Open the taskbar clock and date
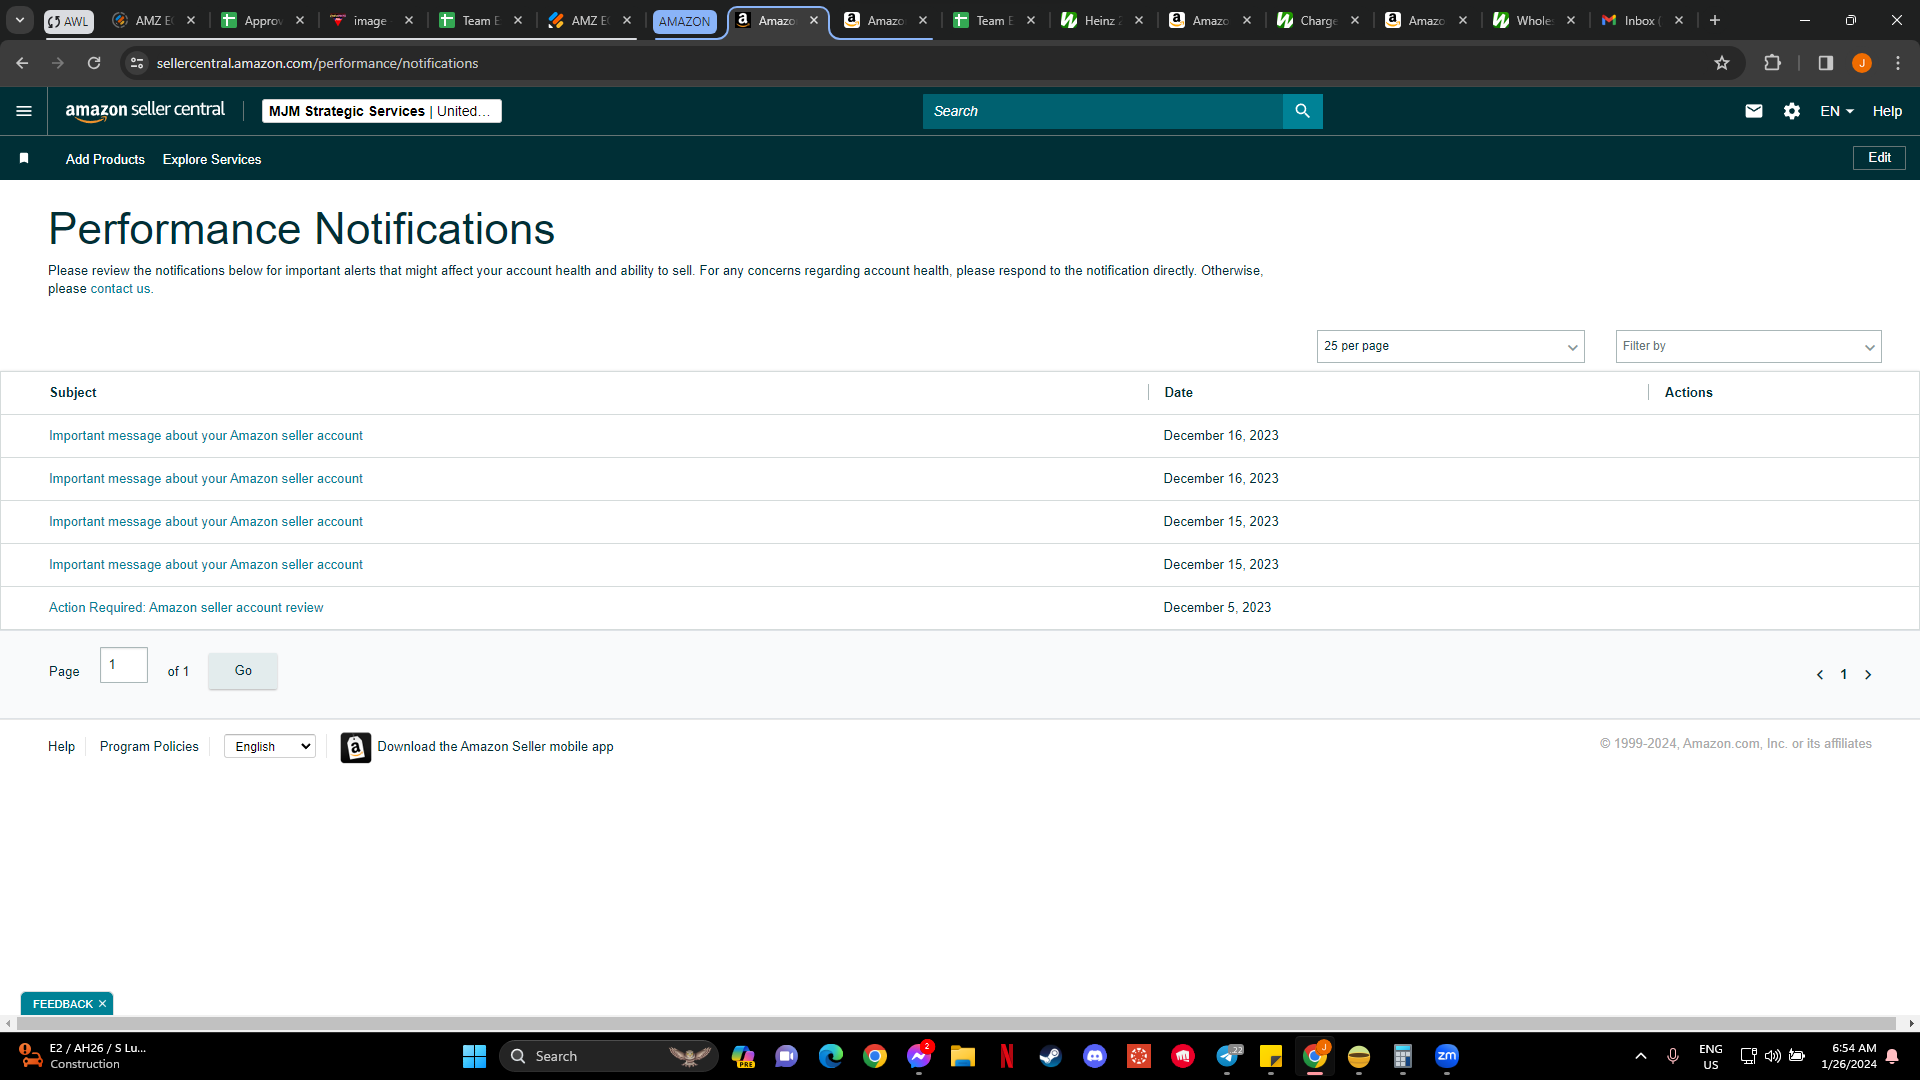Image resolution: width=1920 pixels, height=1080 pixels. pos(1849,1056)
